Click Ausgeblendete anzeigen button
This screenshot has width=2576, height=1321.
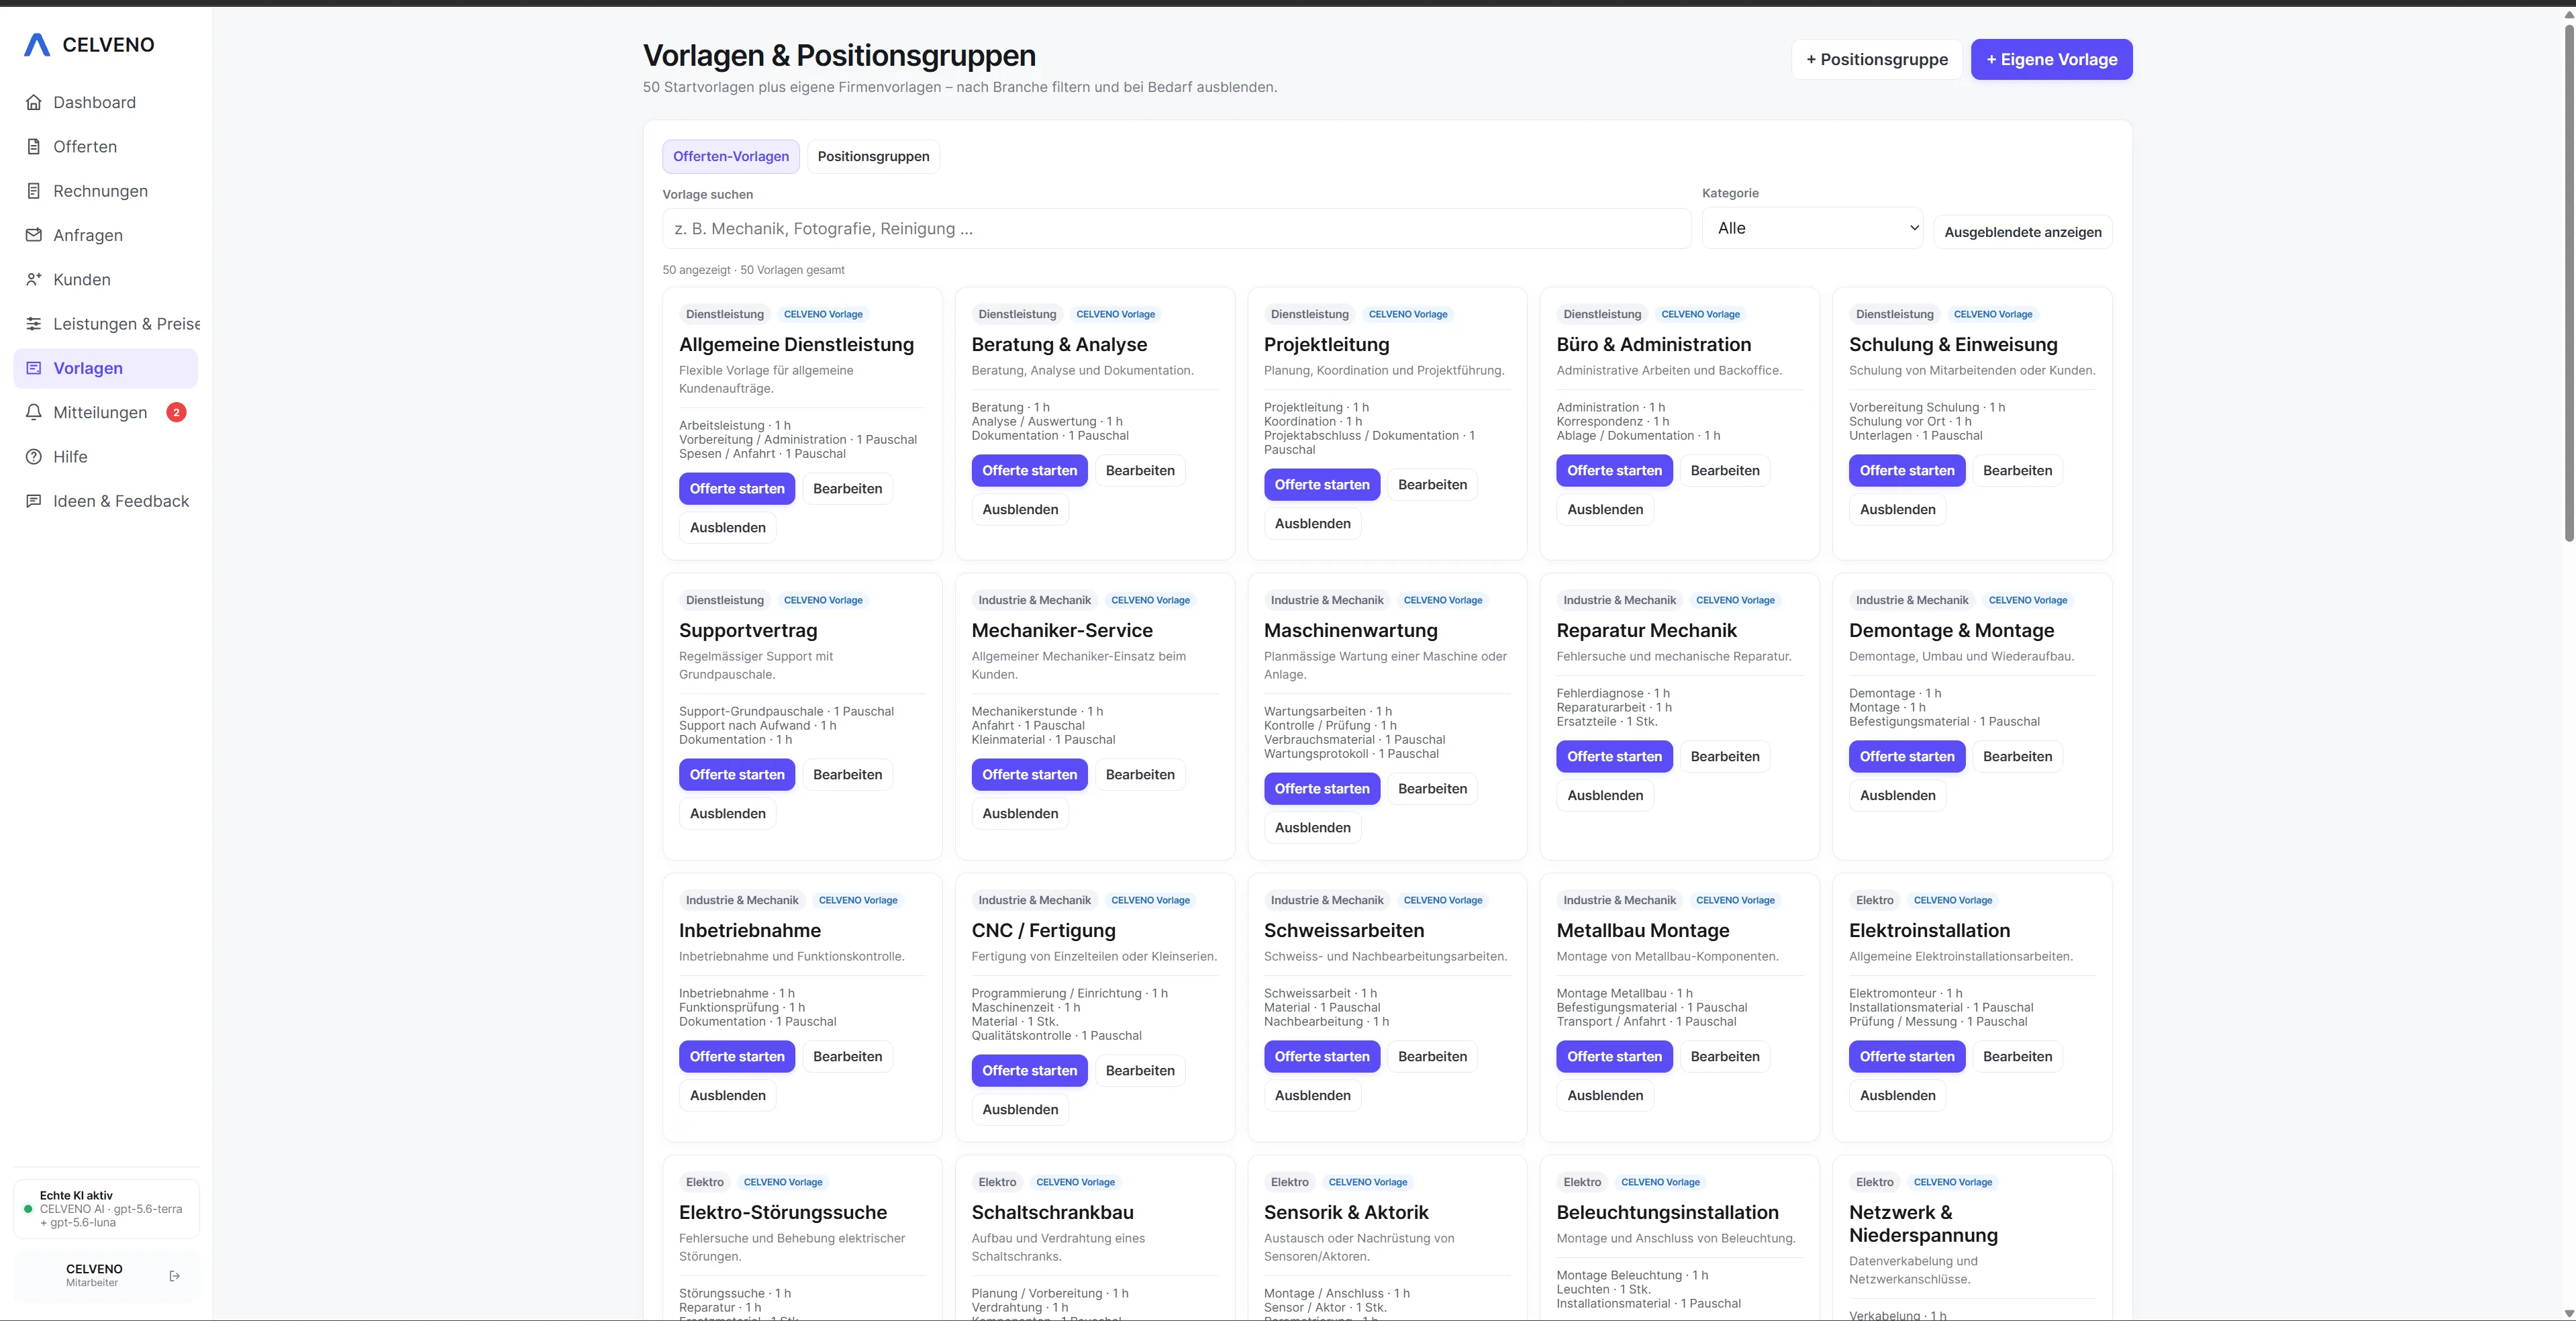coord(2022,232)
